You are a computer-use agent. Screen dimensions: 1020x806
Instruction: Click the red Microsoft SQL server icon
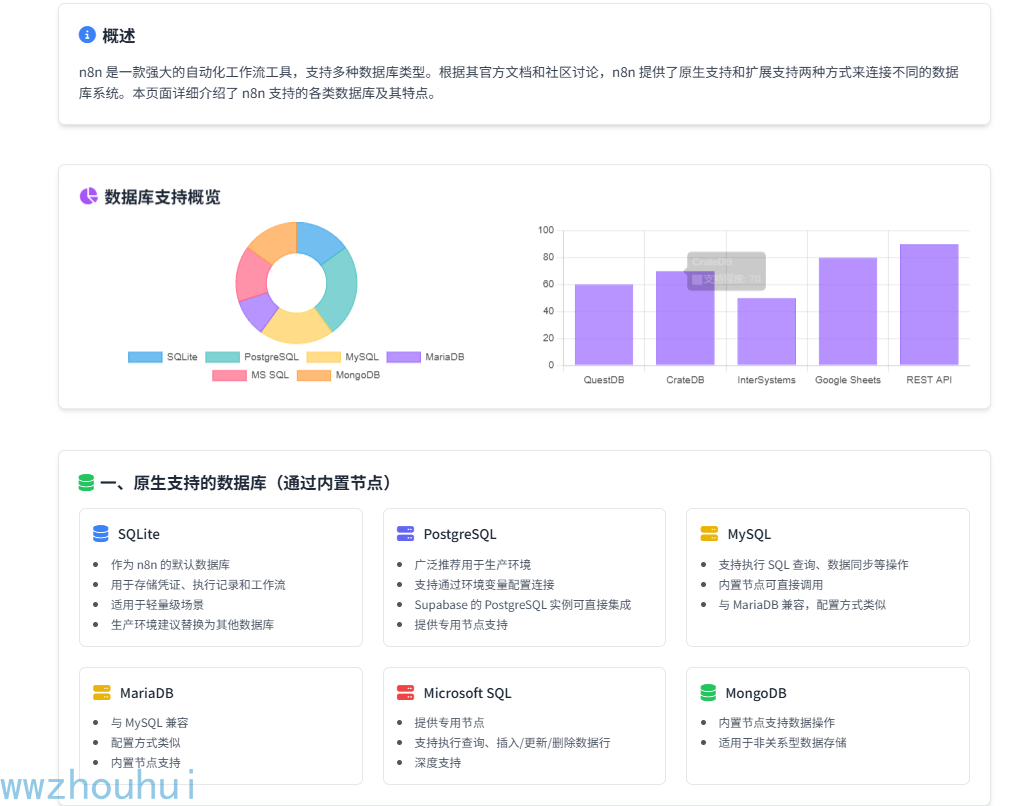(405, 692)
